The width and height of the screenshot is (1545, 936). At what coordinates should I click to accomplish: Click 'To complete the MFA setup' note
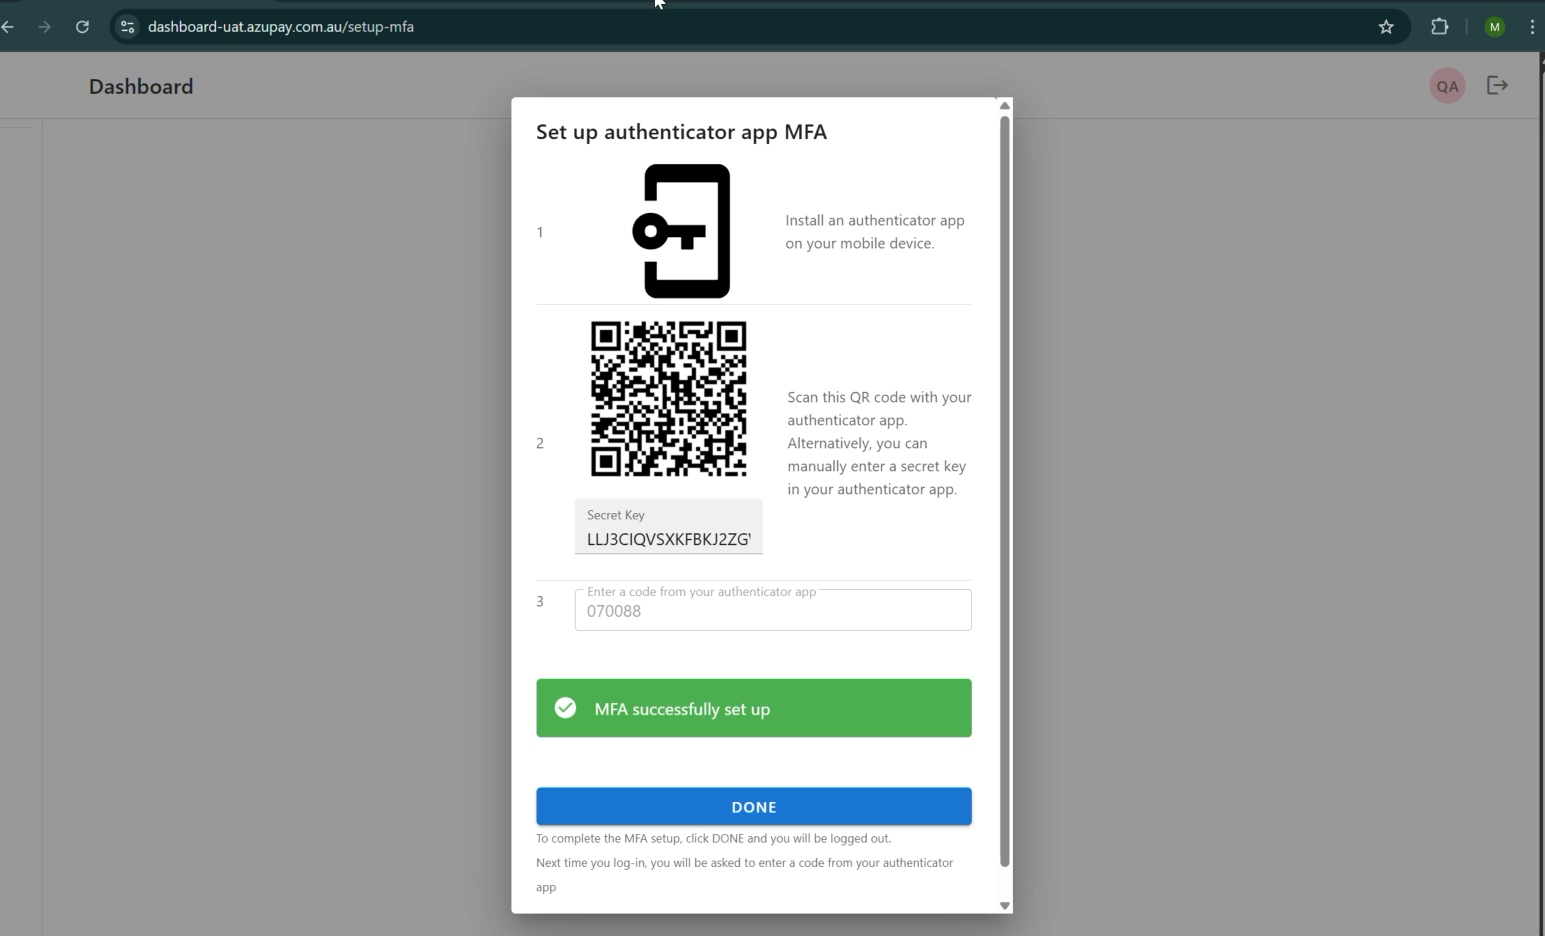pos(713,838)
